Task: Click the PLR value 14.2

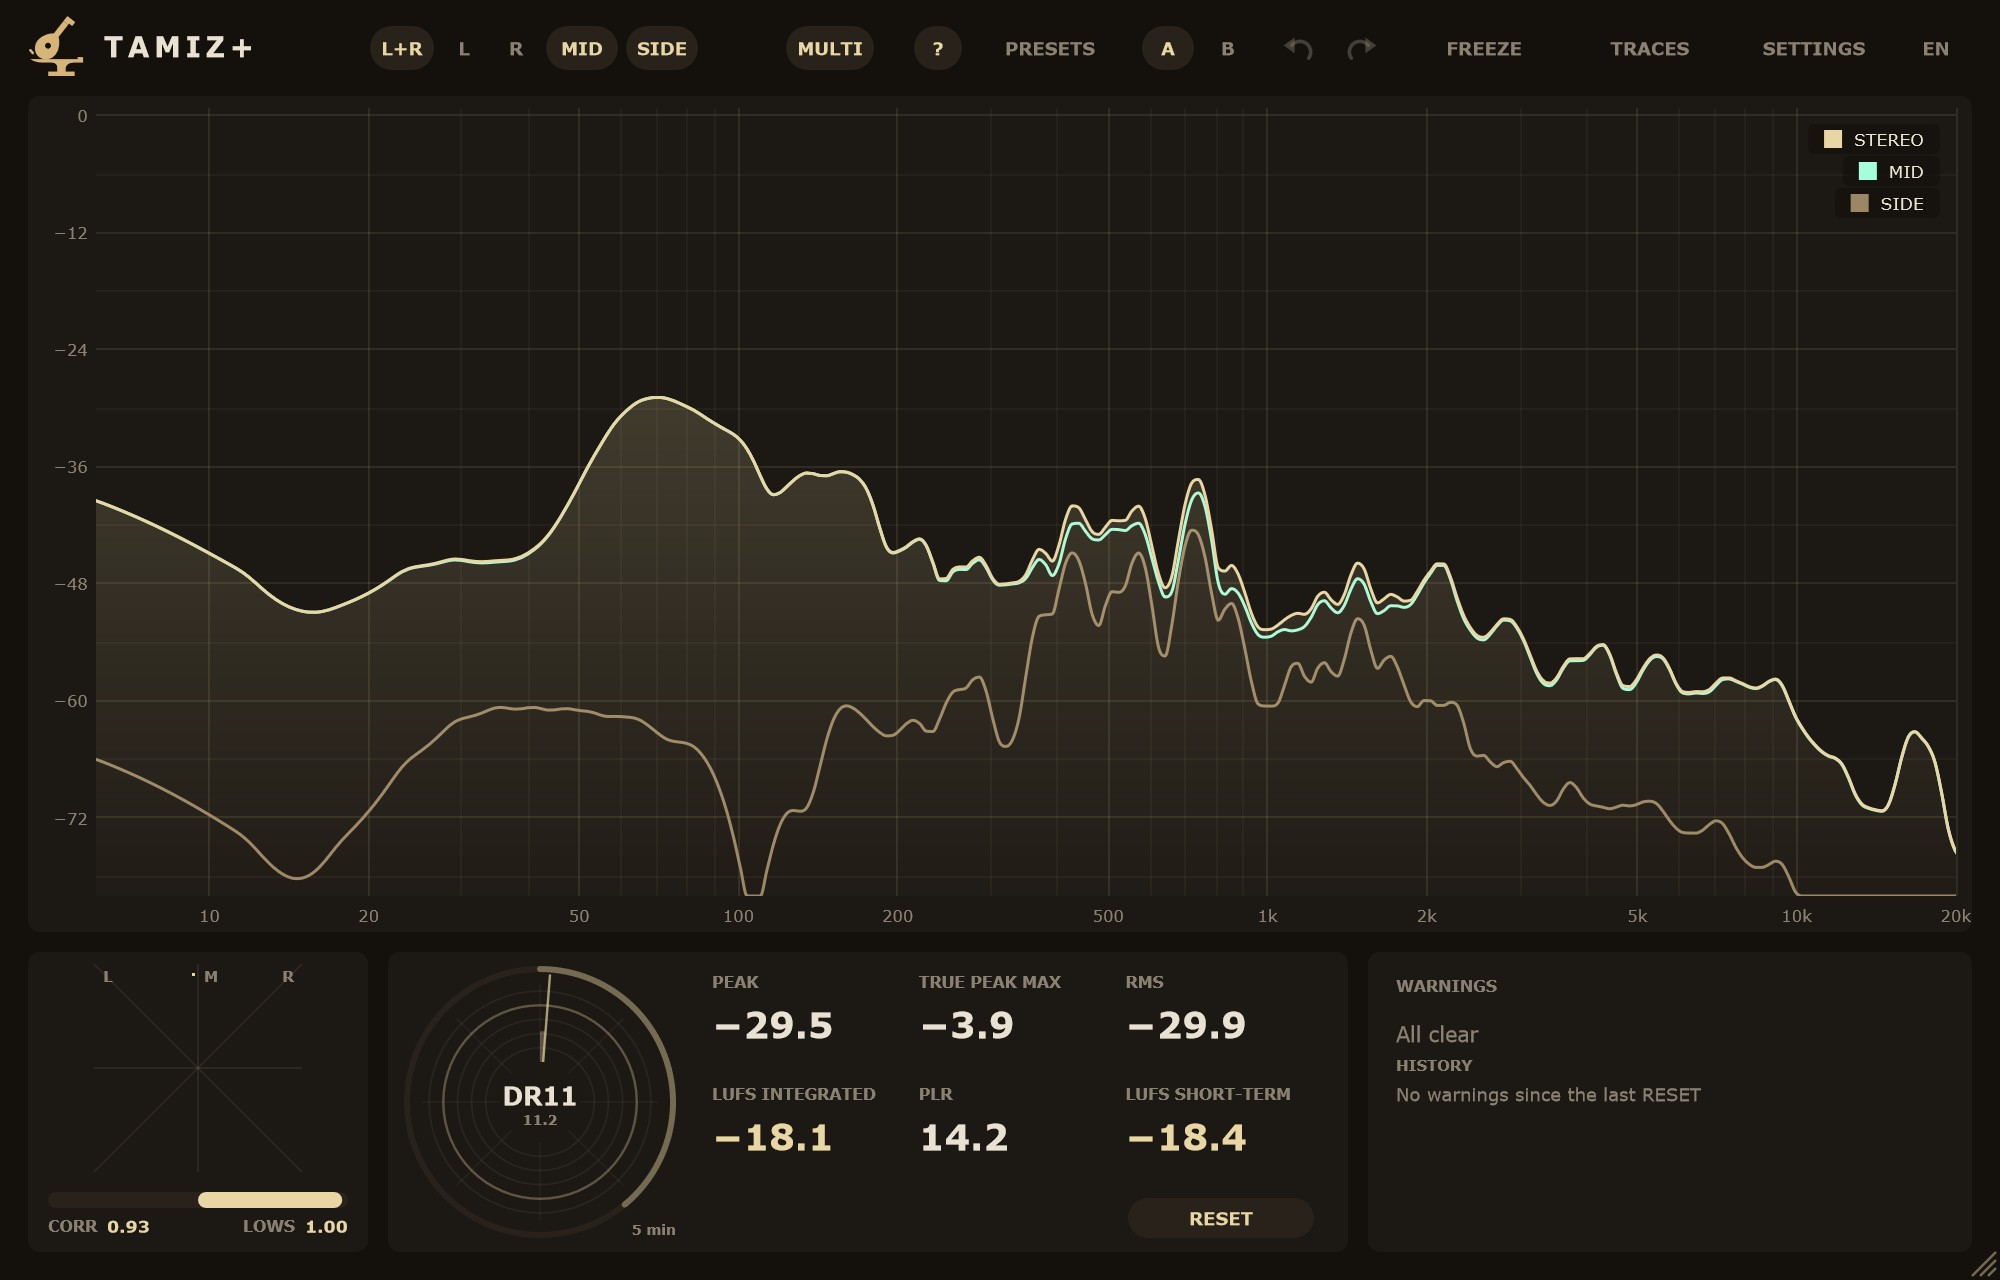Action: coord(964,1138)
